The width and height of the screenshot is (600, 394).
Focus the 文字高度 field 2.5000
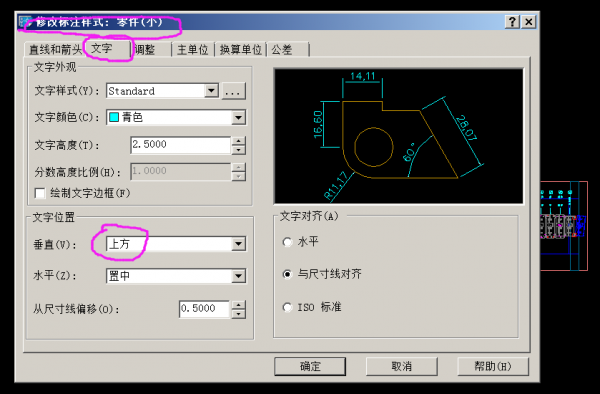180,145
